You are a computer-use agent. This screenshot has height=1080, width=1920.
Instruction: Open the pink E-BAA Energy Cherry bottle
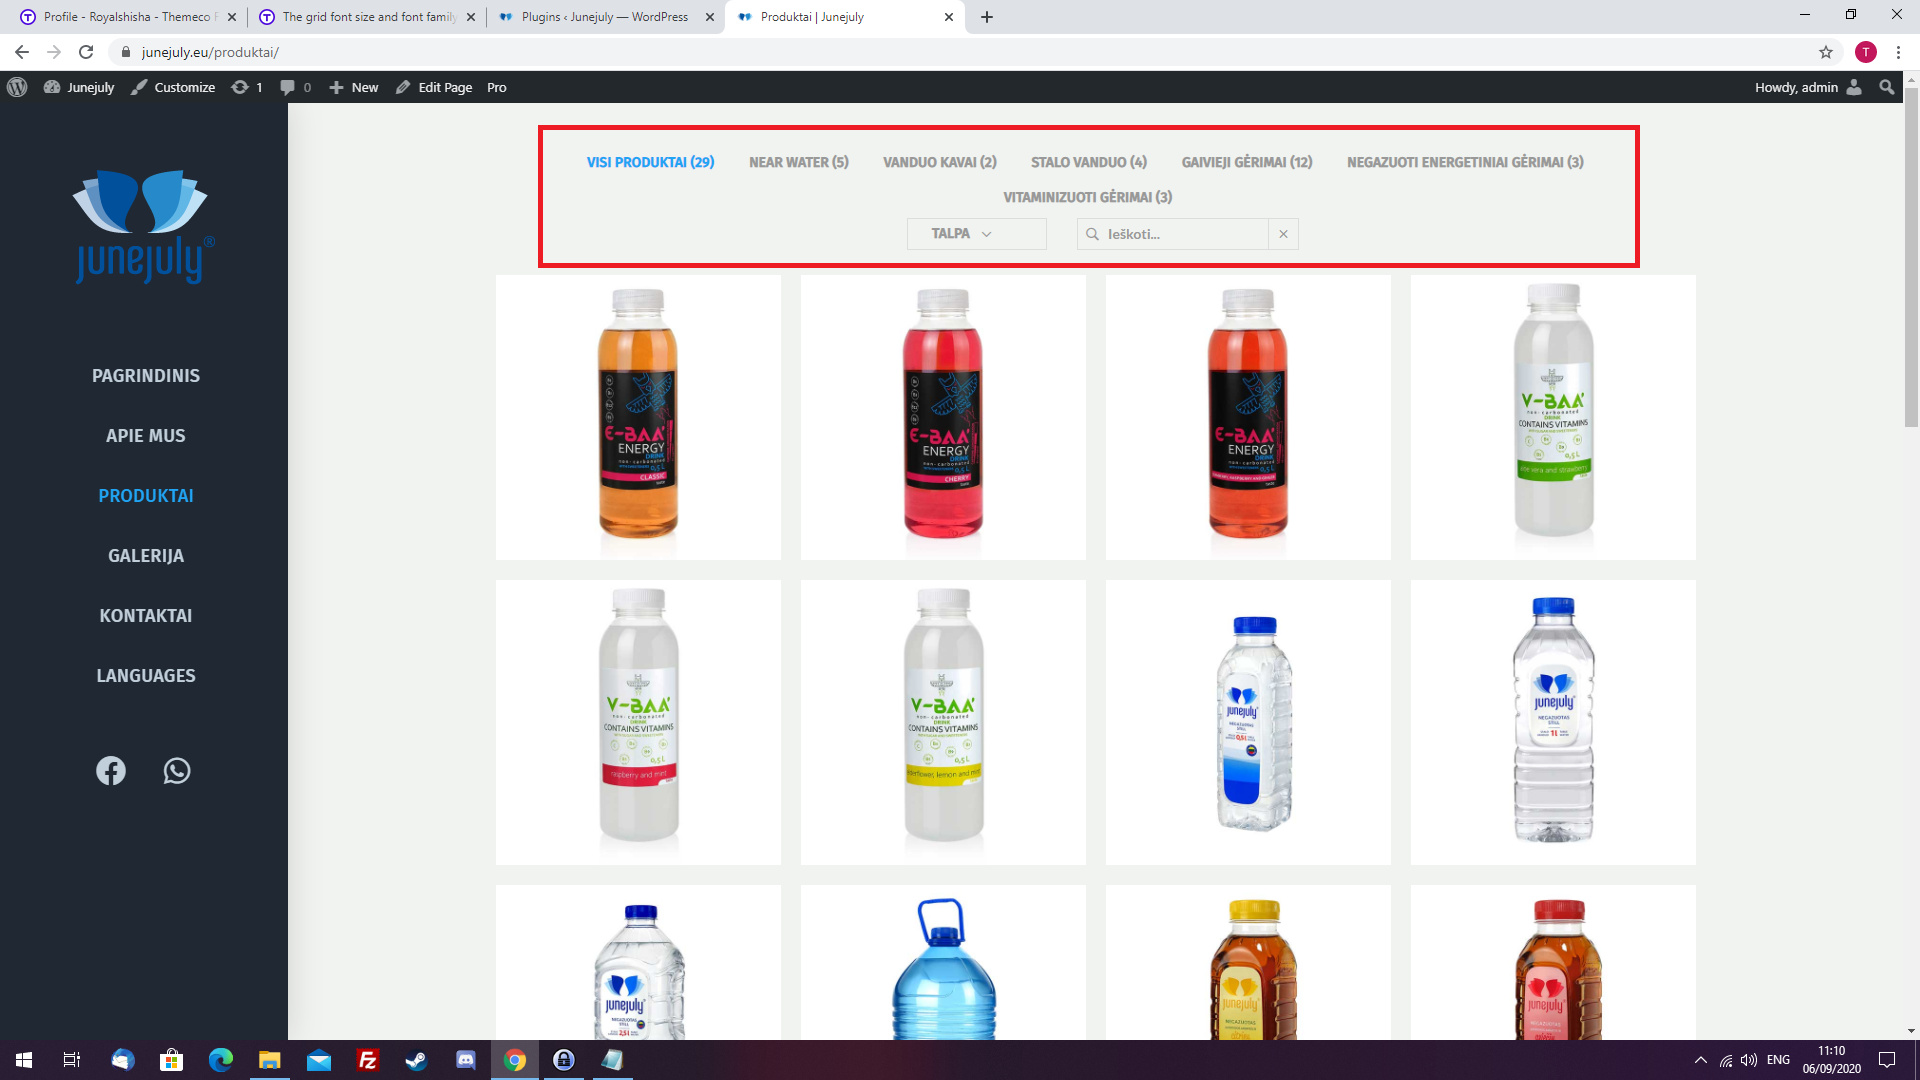point(943,417)
